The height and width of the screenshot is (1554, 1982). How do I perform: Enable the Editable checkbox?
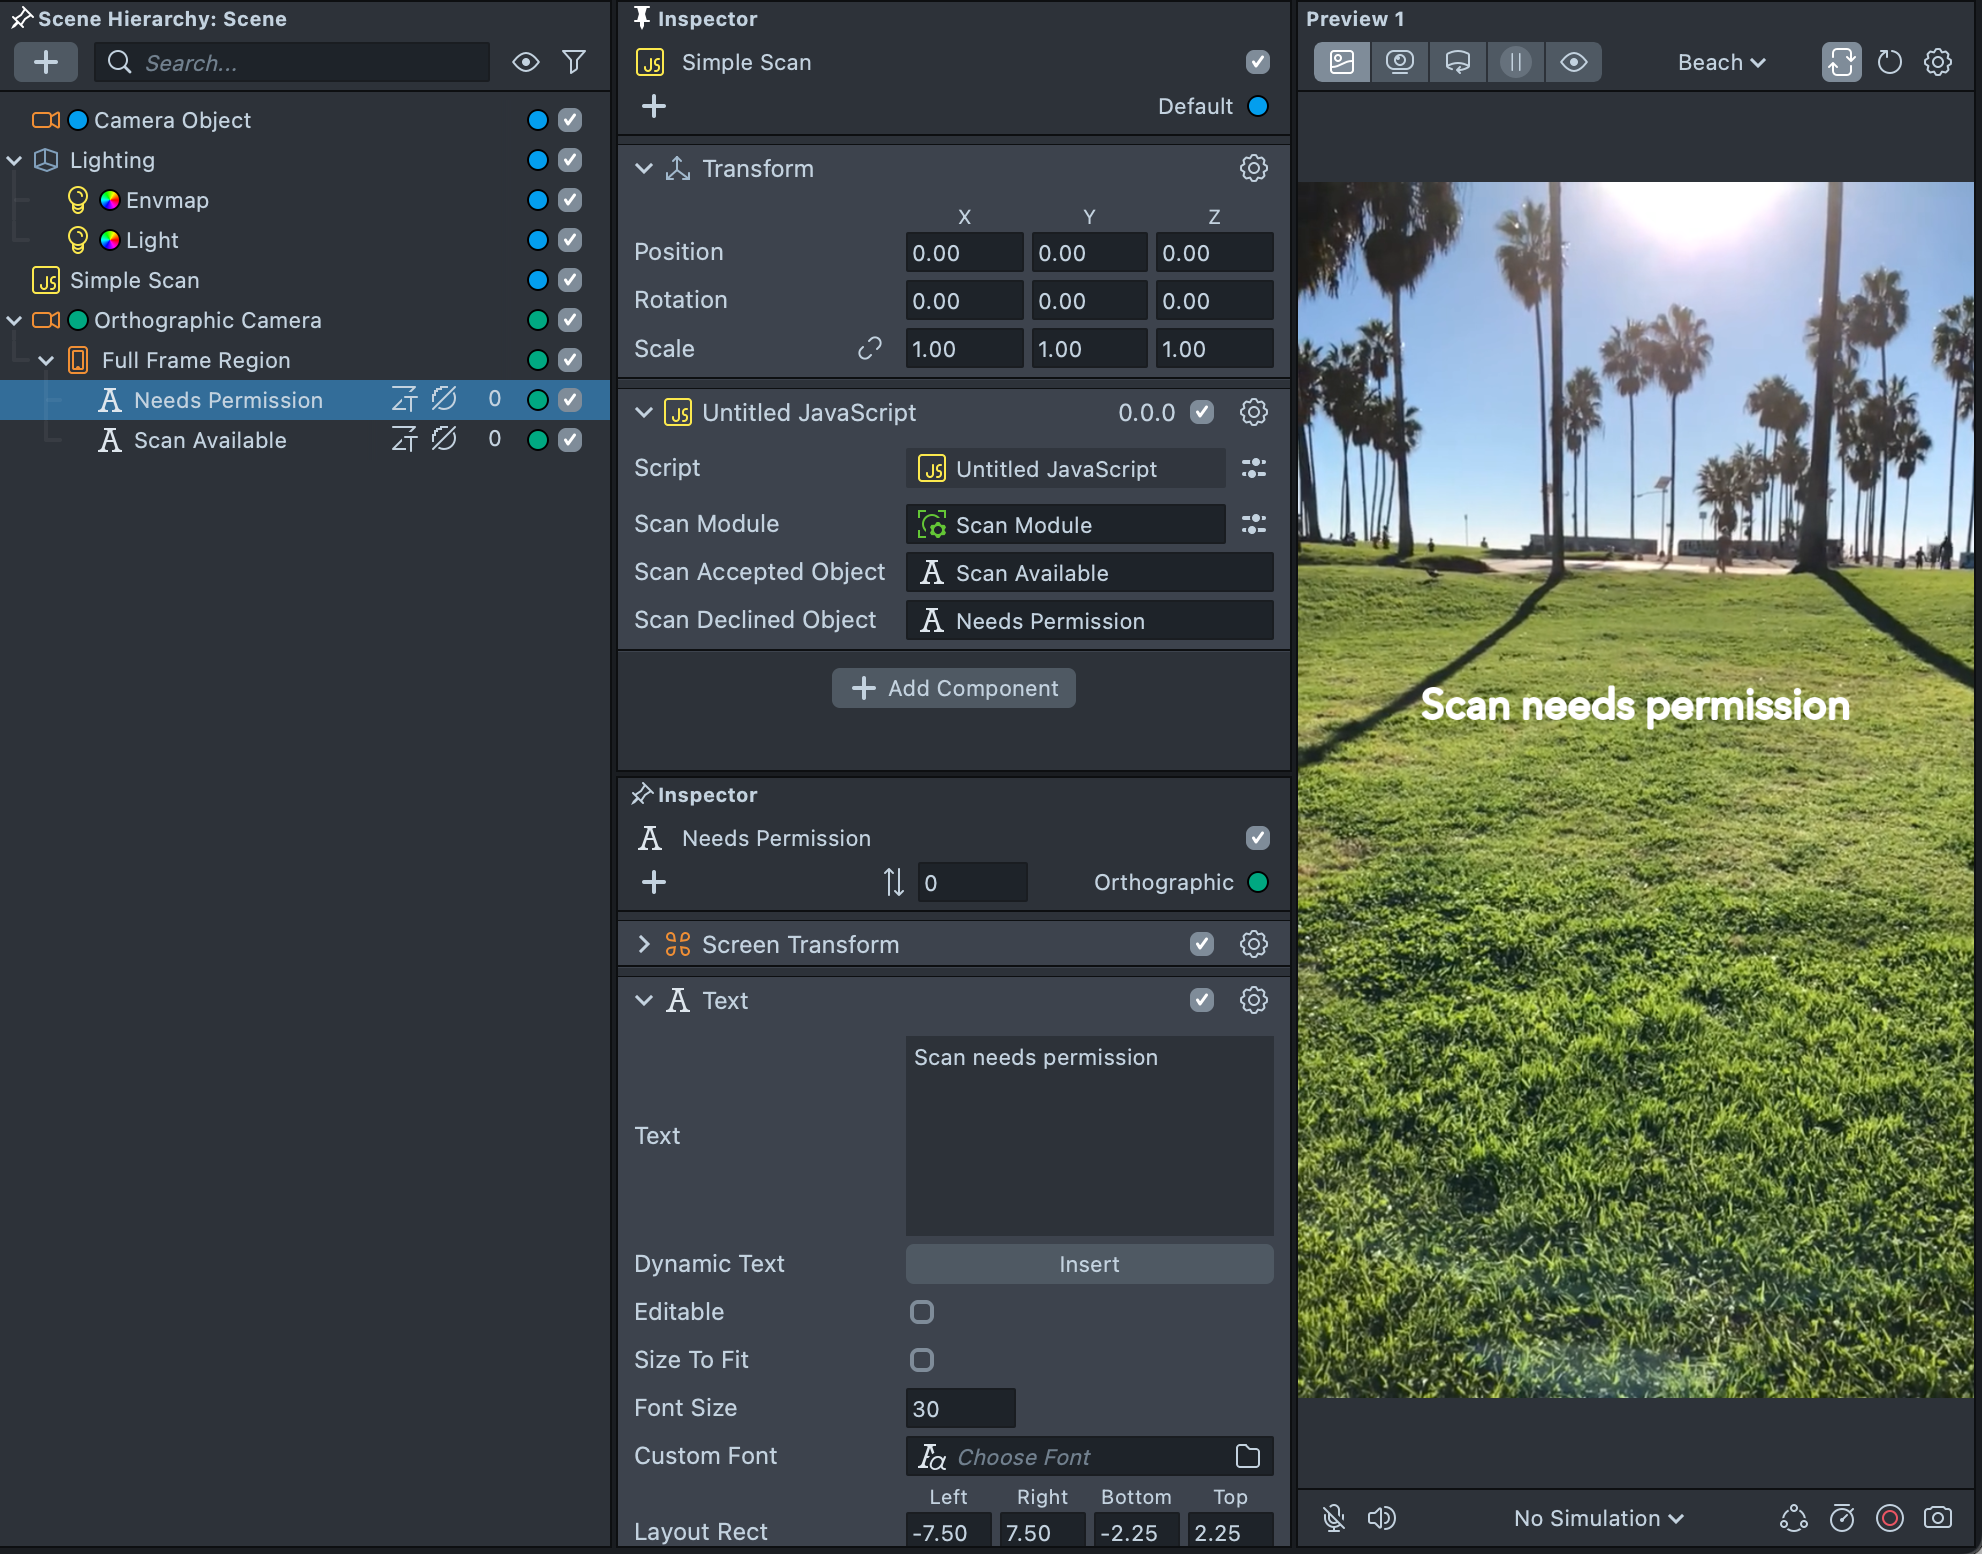tap(921, 1312)
